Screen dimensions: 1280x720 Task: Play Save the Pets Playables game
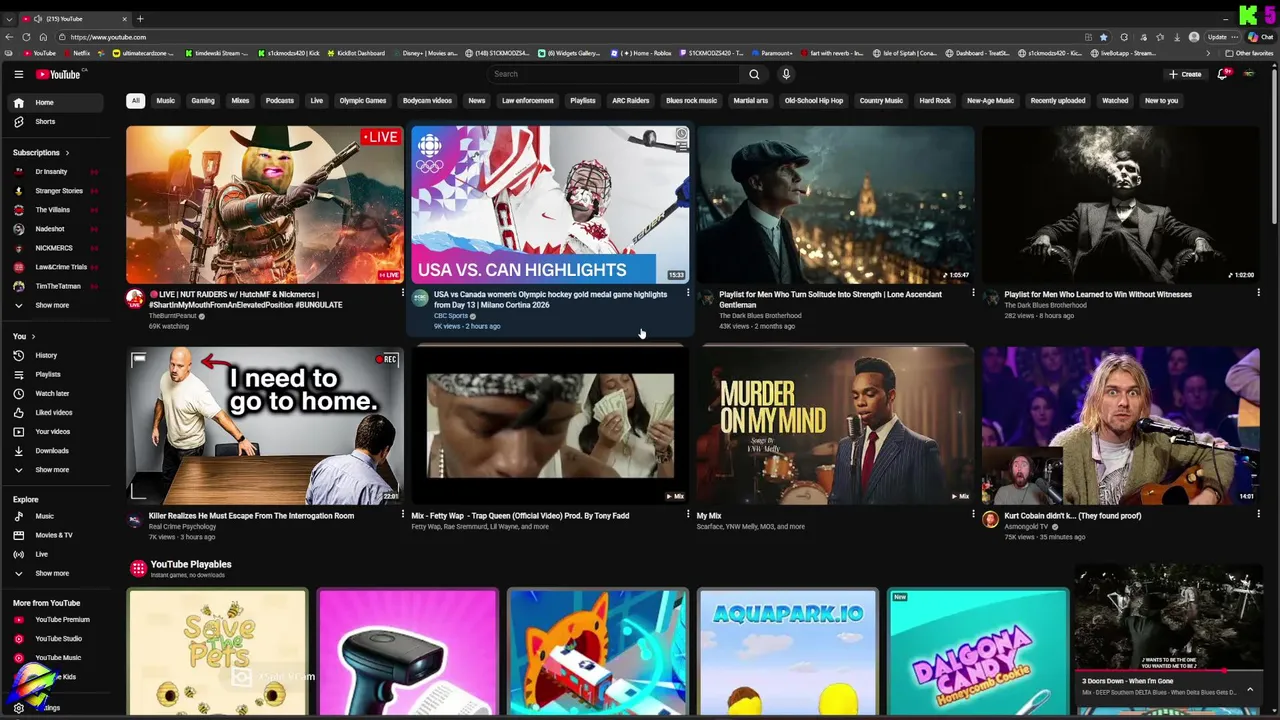coord(217,652)
